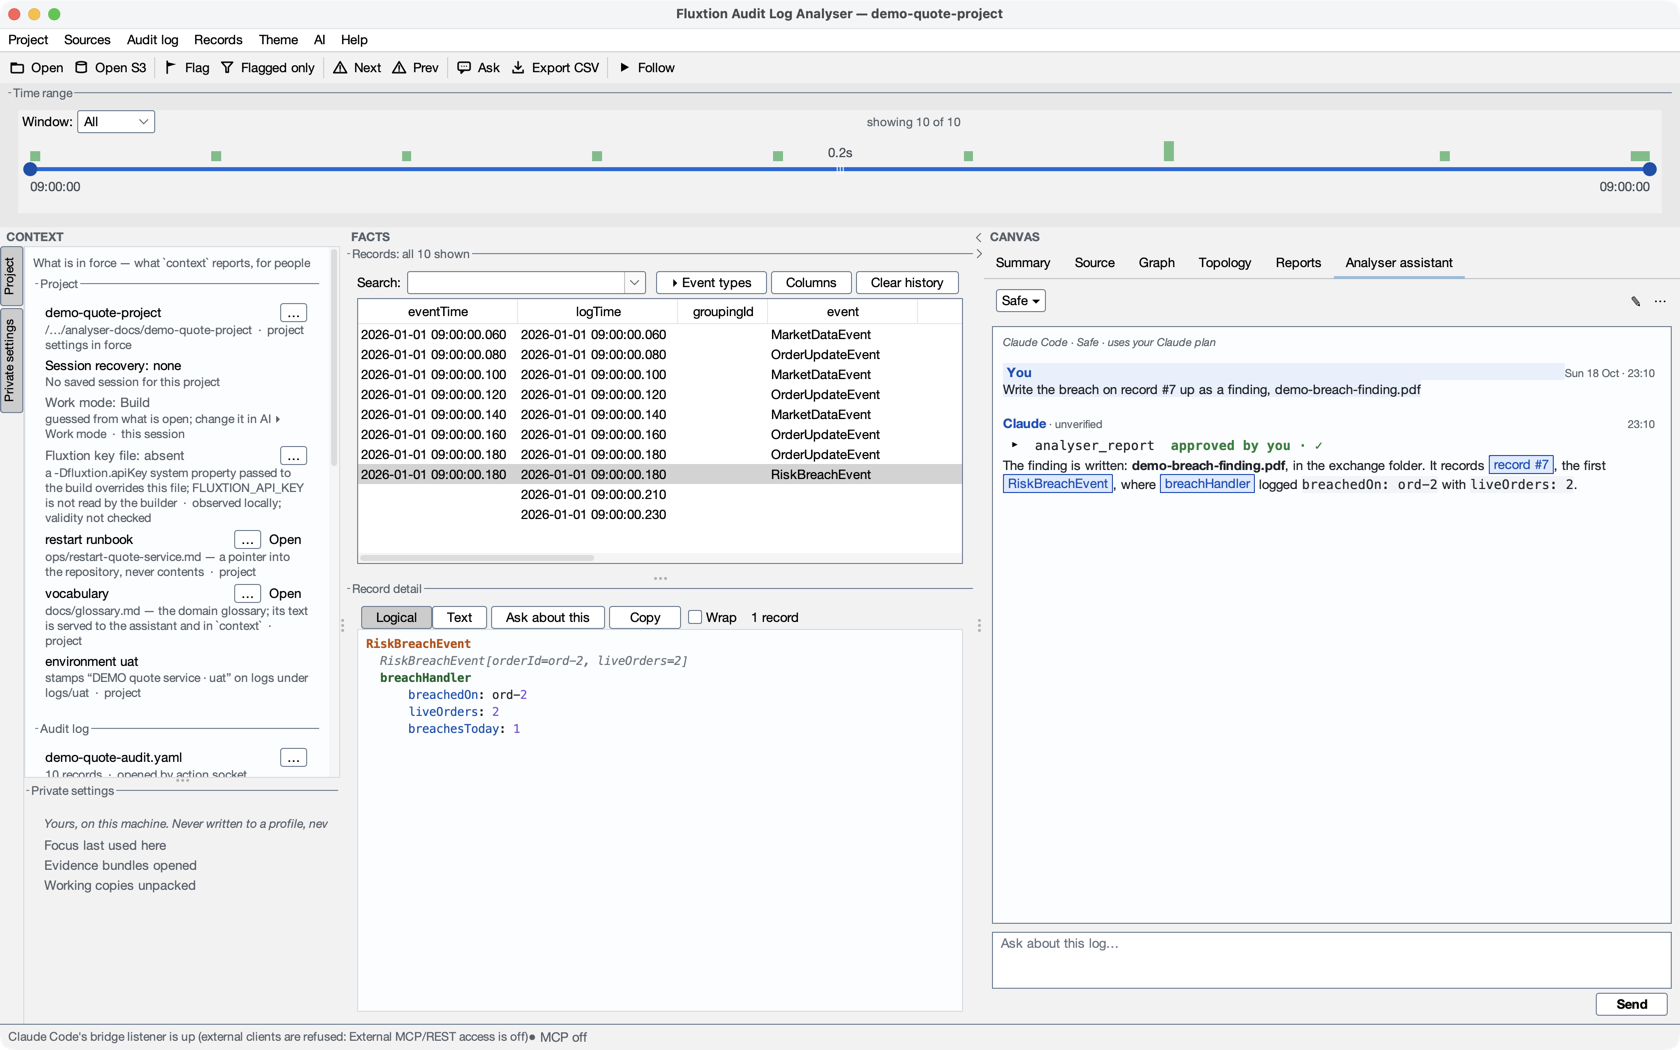This screenshot has height=1050, width=1680.
Task: Open the Window time range dropdown
Action: (x=116, y=122)
